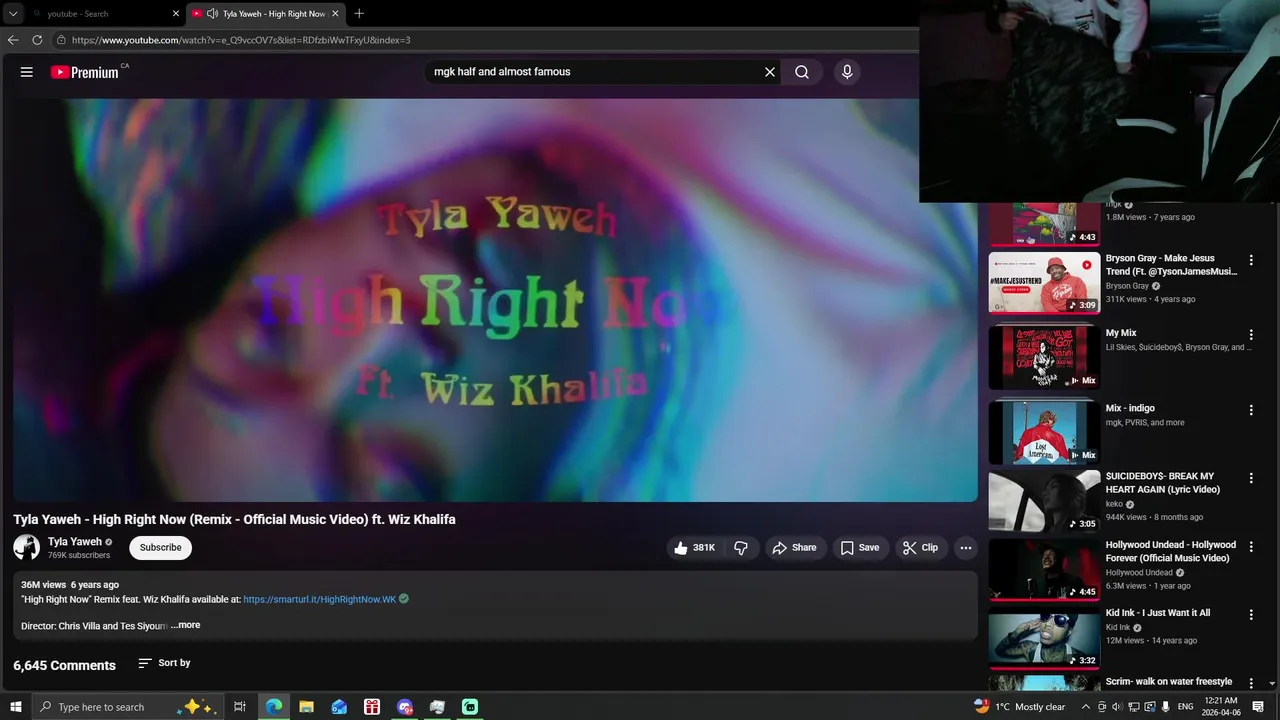1280x720 pixels.
Task: Click the taskbar 'Type here to search' box
Action: click(127, 707)
